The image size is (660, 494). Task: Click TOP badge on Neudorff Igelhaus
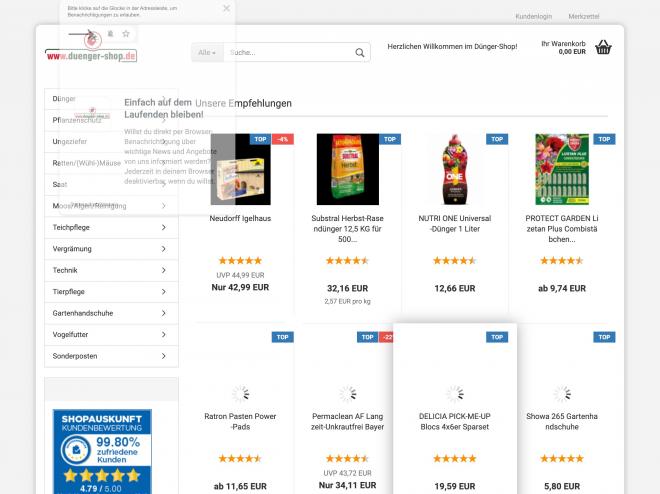(x=260, y=139)
